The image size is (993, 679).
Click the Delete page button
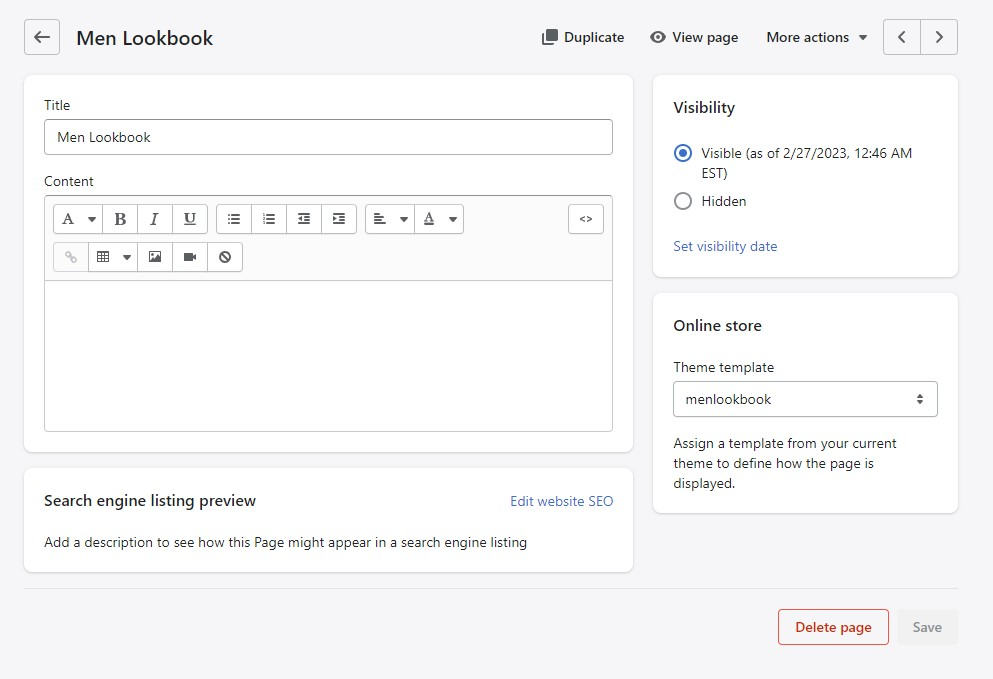pyautogui.click(x=833, y=627)
